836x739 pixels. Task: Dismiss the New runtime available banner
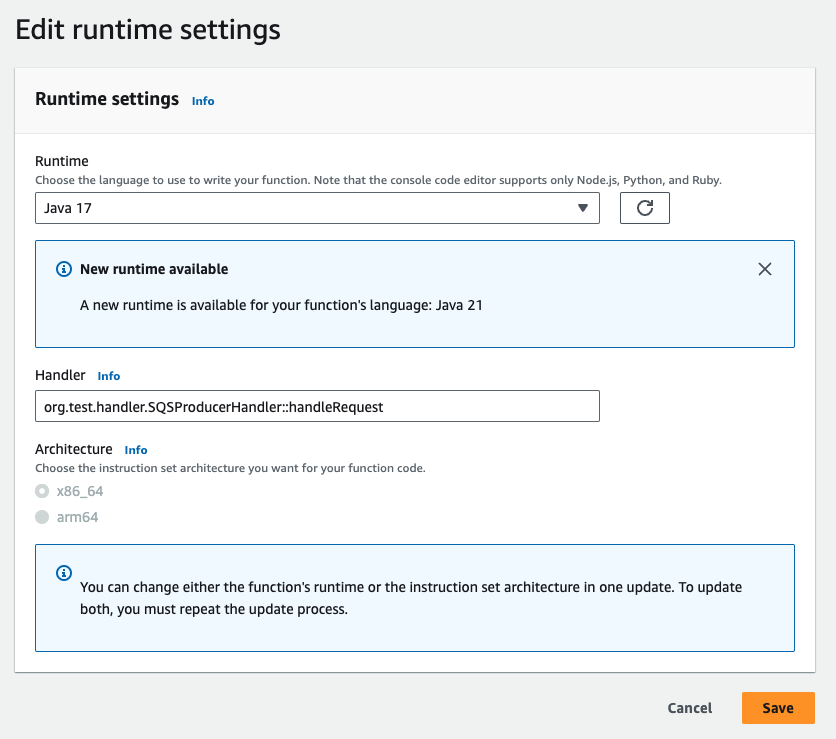(765, 269)
